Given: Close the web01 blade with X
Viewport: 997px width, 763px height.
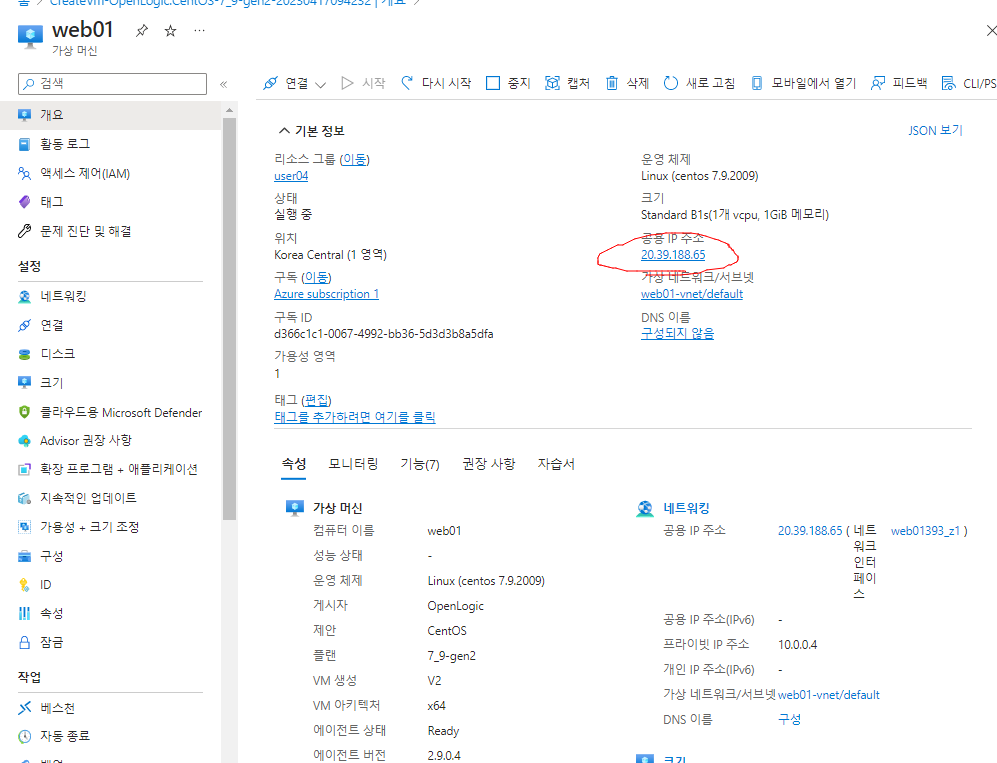Looking at the screenshot, I should point(991,30).
